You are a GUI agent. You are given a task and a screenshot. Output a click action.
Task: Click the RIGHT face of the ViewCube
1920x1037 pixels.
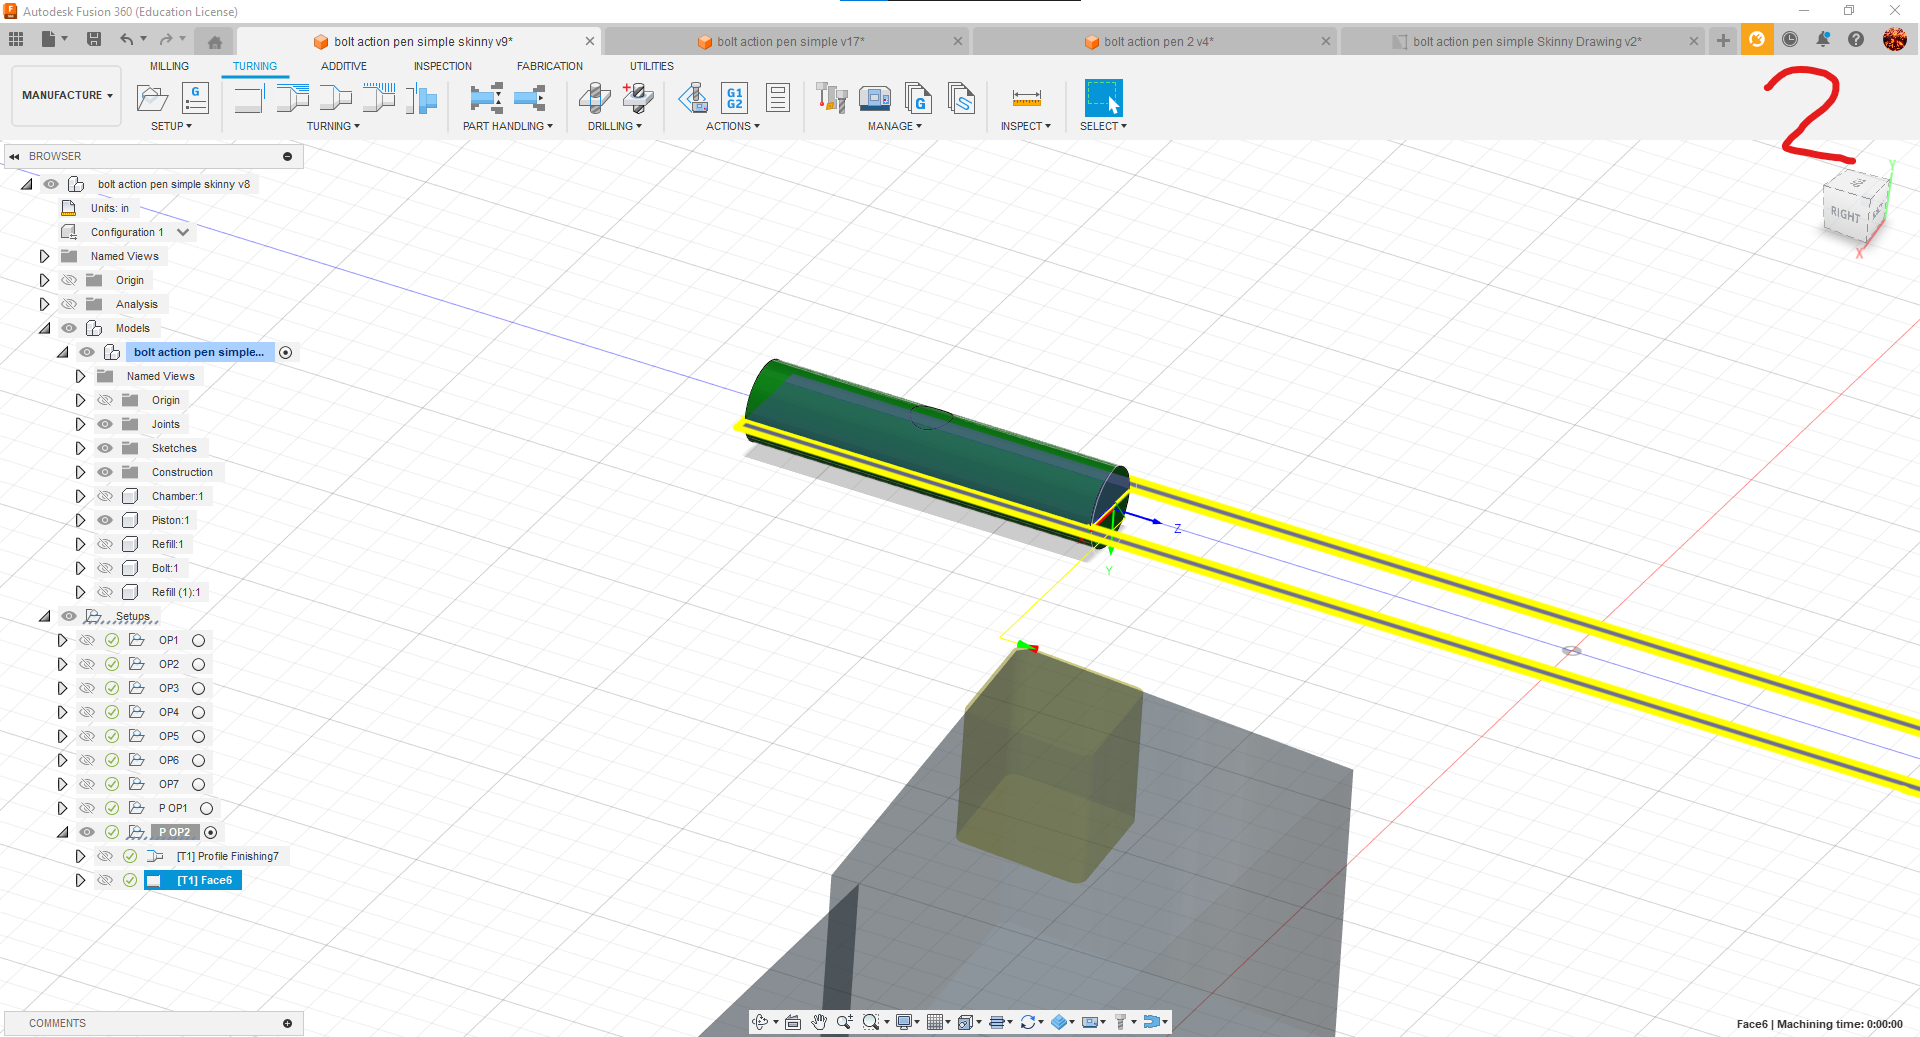[1845, 214]
